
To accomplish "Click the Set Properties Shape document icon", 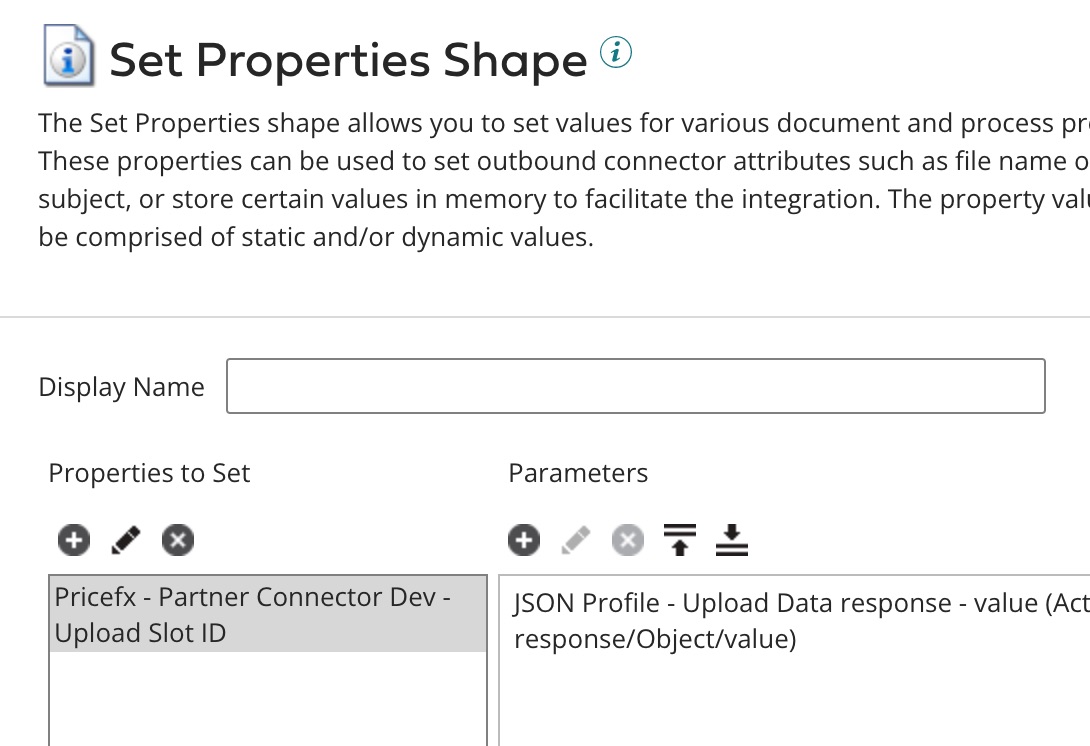I will click(x=69, y=57).
